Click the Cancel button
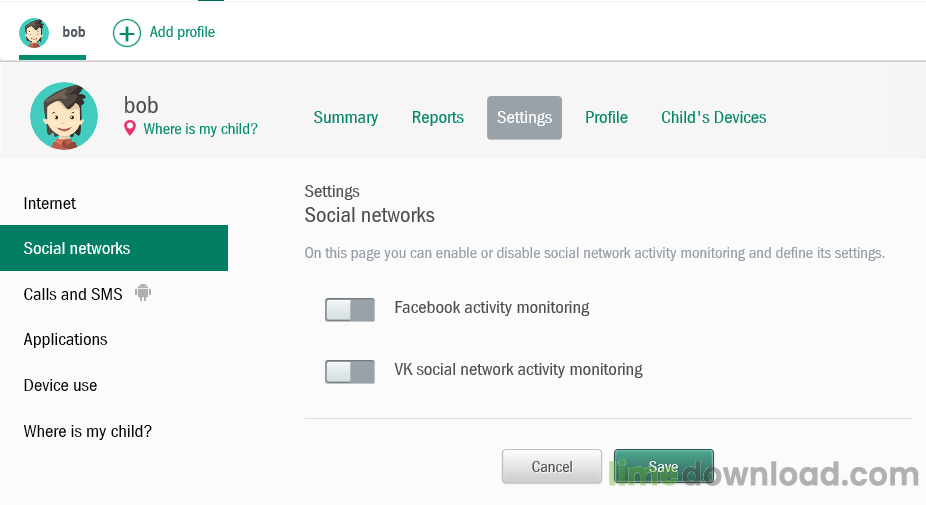This screenshot has width=926, height=505. [x=552, y=466]
